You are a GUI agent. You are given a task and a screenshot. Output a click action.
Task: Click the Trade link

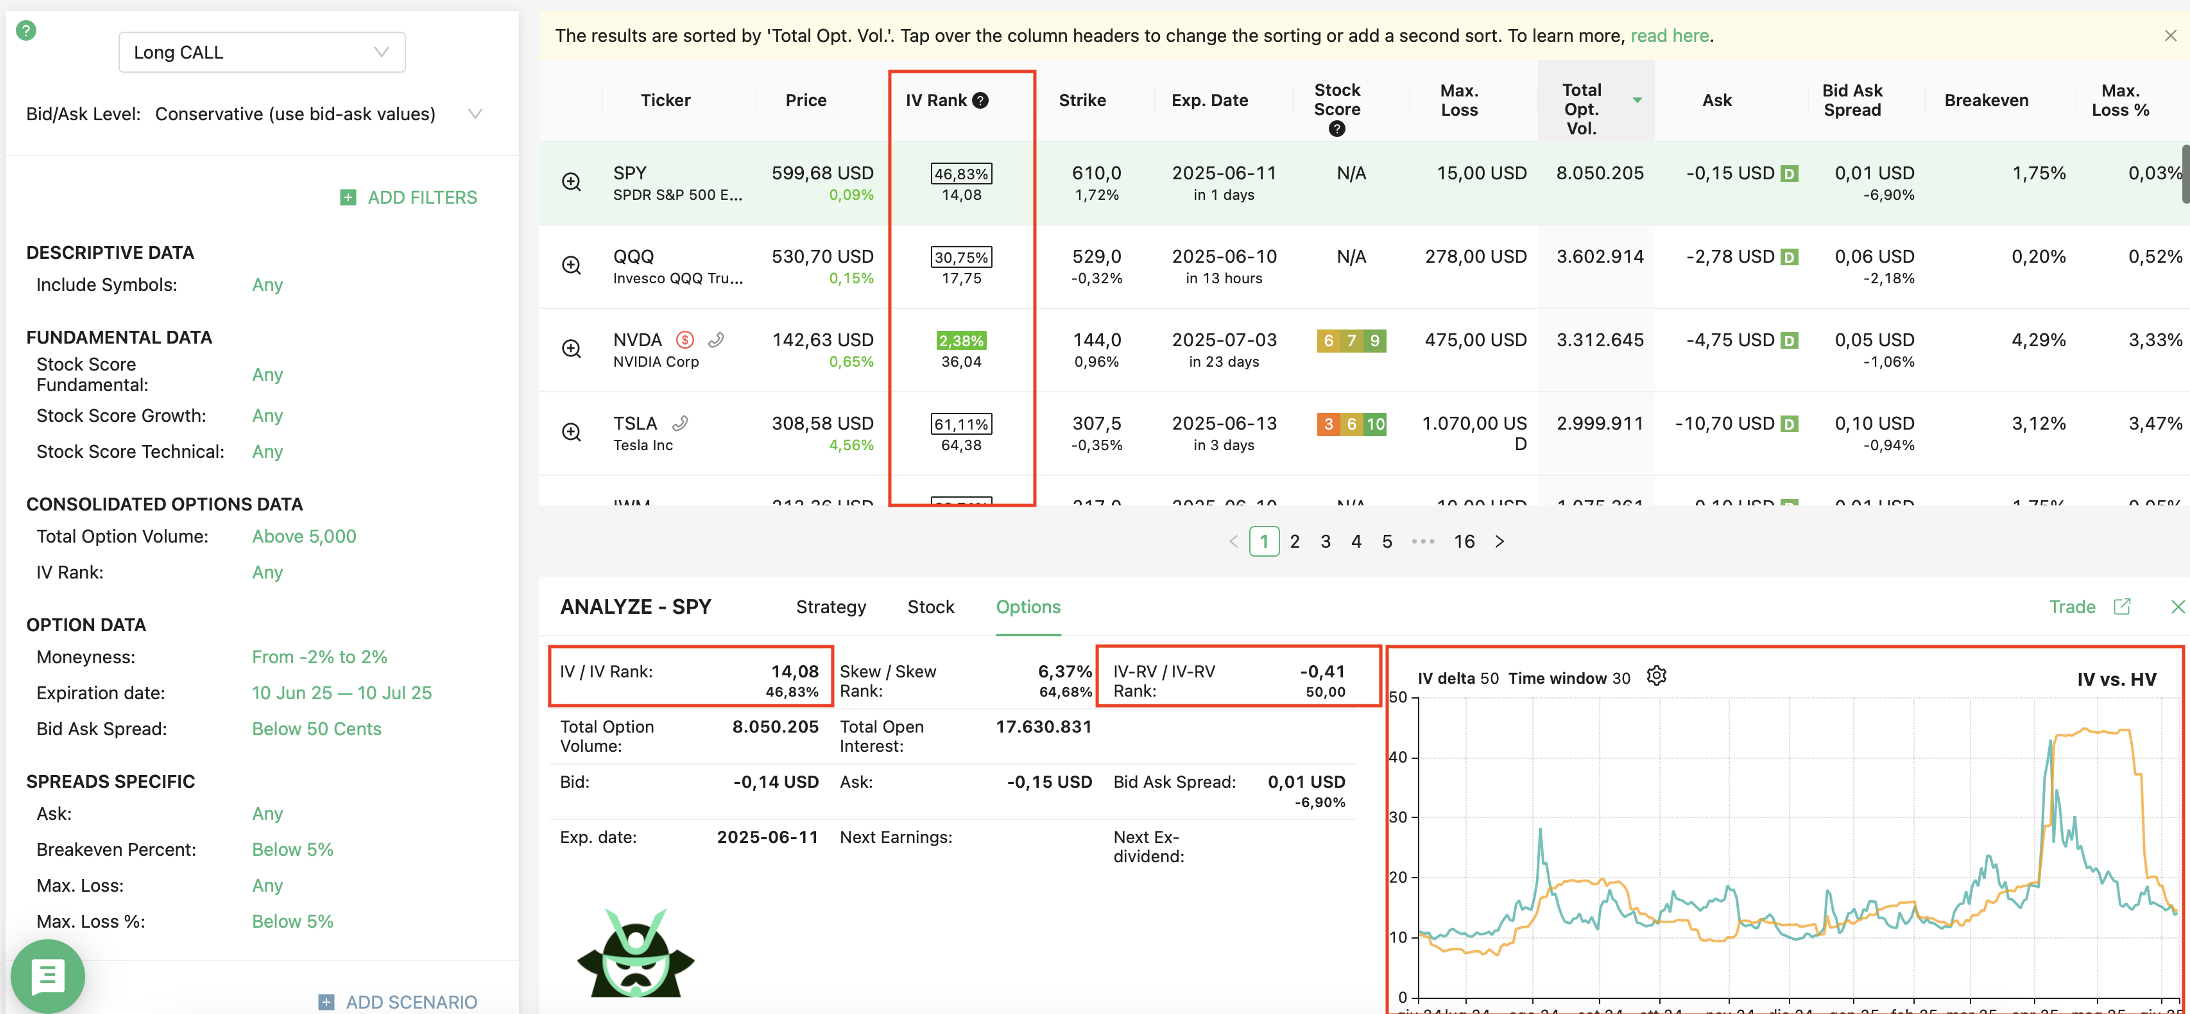[x=2072, y=607]
